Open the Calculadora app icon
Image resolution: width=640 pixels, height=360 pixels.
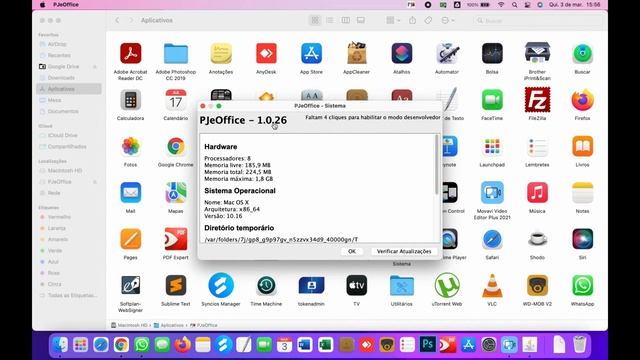pyautogui.click(x=131, y=100)
